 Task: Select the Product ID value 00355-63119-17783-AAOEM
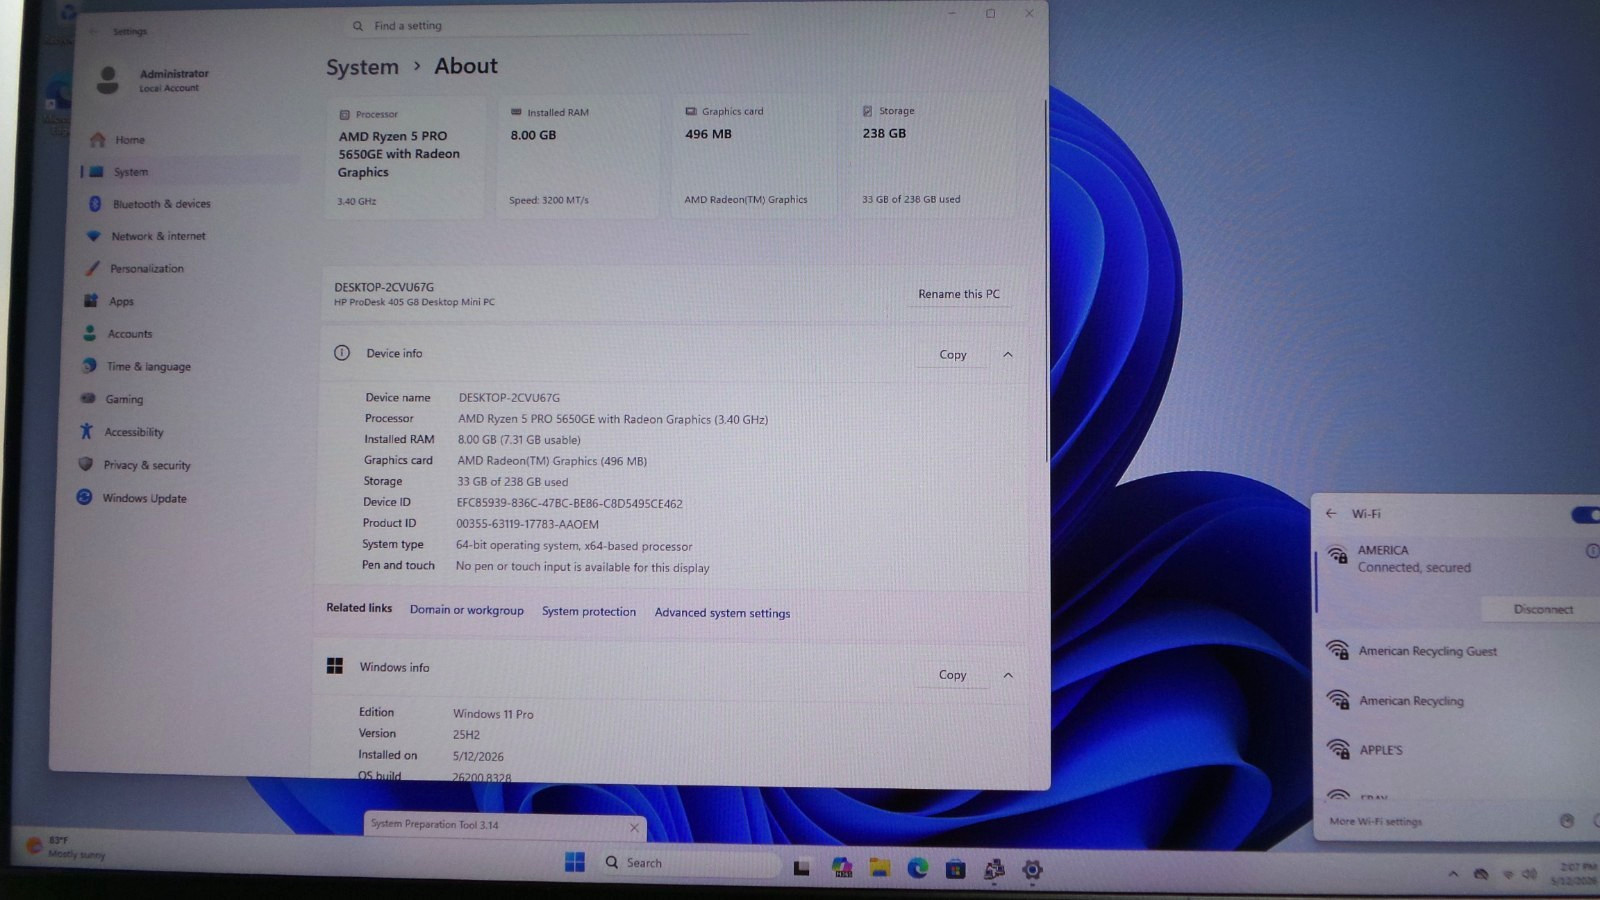click(x=527, y=524)
